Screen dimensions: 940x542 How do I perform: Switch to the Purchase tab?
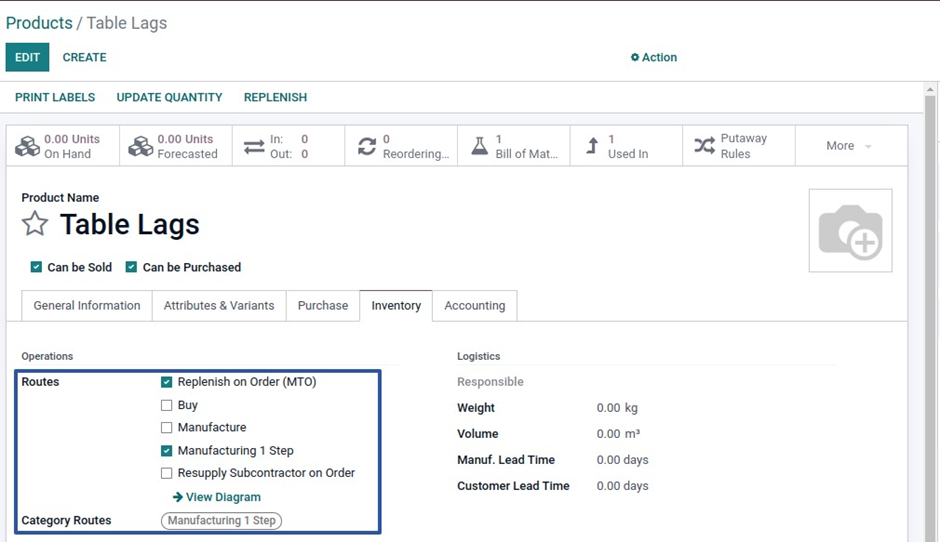pyautogui.click(x=323, y=306)
